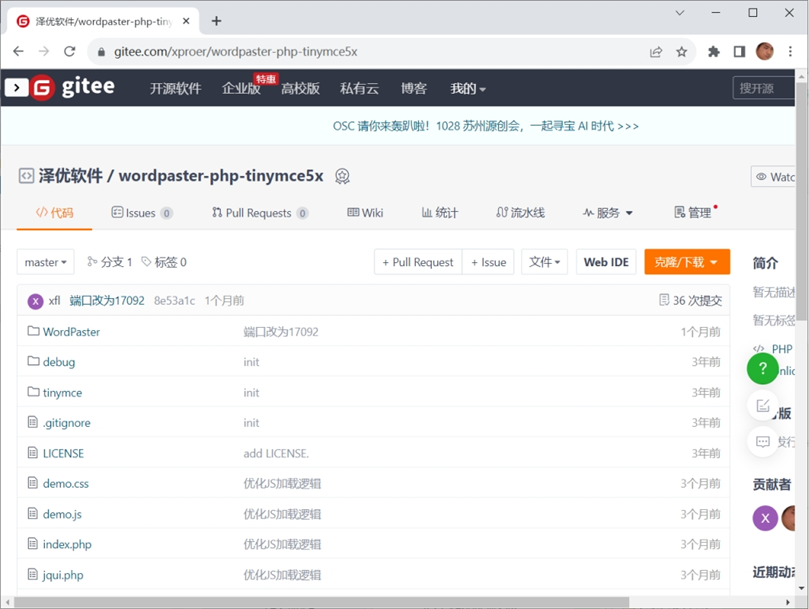Switch to the Pull Requests tab
This screenshot has height=609, width=809.
pyautogui.click(x=260, y=213)
